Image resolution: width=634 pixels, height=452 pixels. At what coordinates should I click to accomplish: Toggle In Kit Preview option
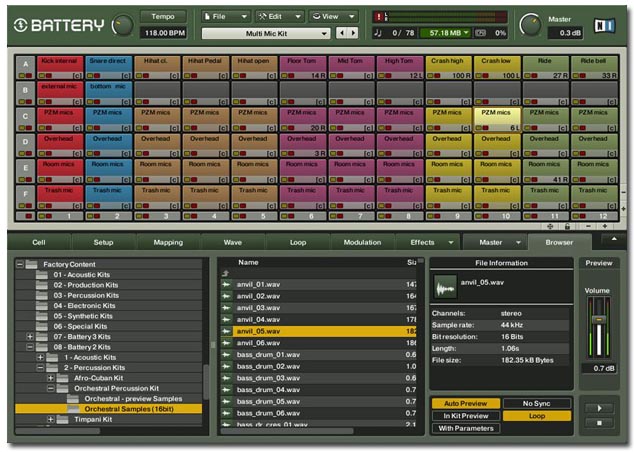pos(466,416)
